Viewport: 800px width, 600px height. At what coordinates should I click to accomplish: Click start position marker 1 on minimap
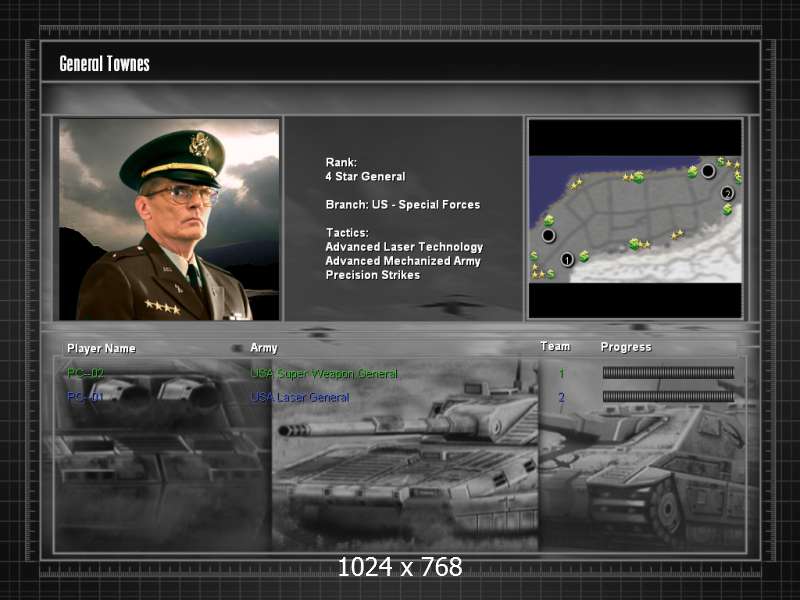pos(567,259)
